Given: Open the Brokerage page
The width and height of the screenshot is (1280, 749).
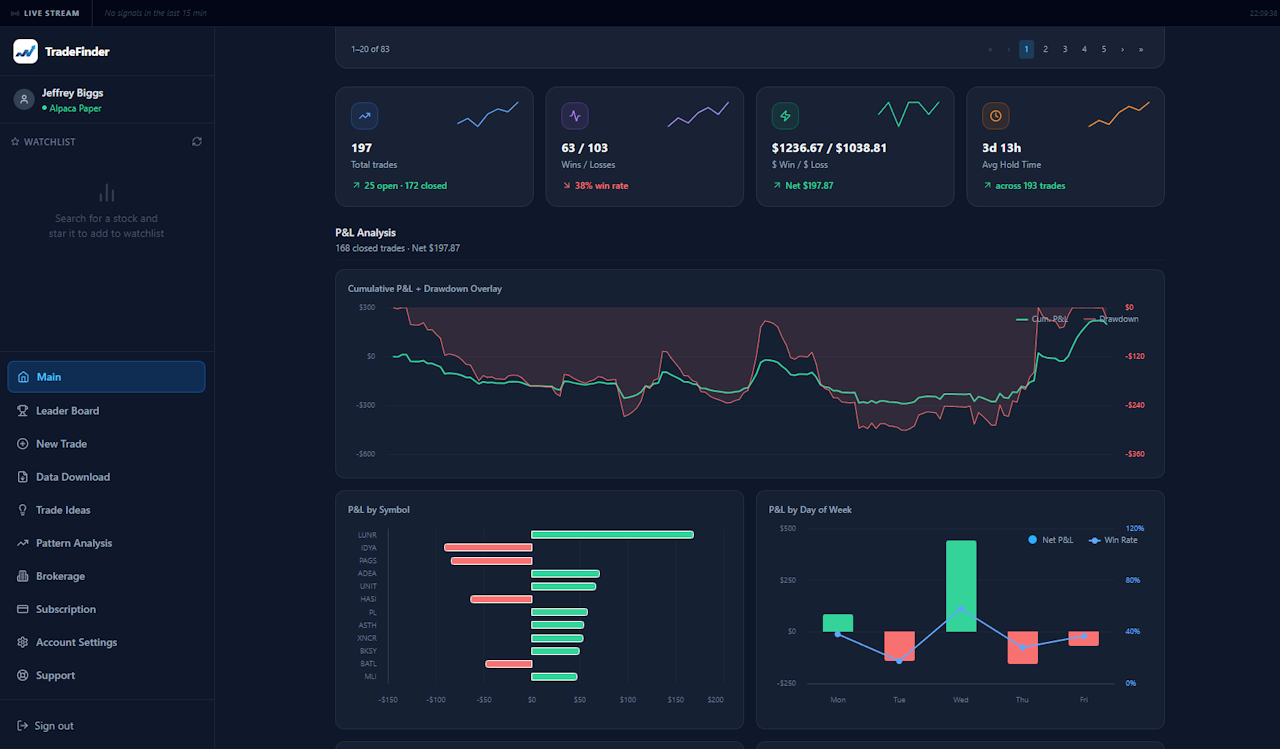Looking at the screenshot, I should (107, 576).
